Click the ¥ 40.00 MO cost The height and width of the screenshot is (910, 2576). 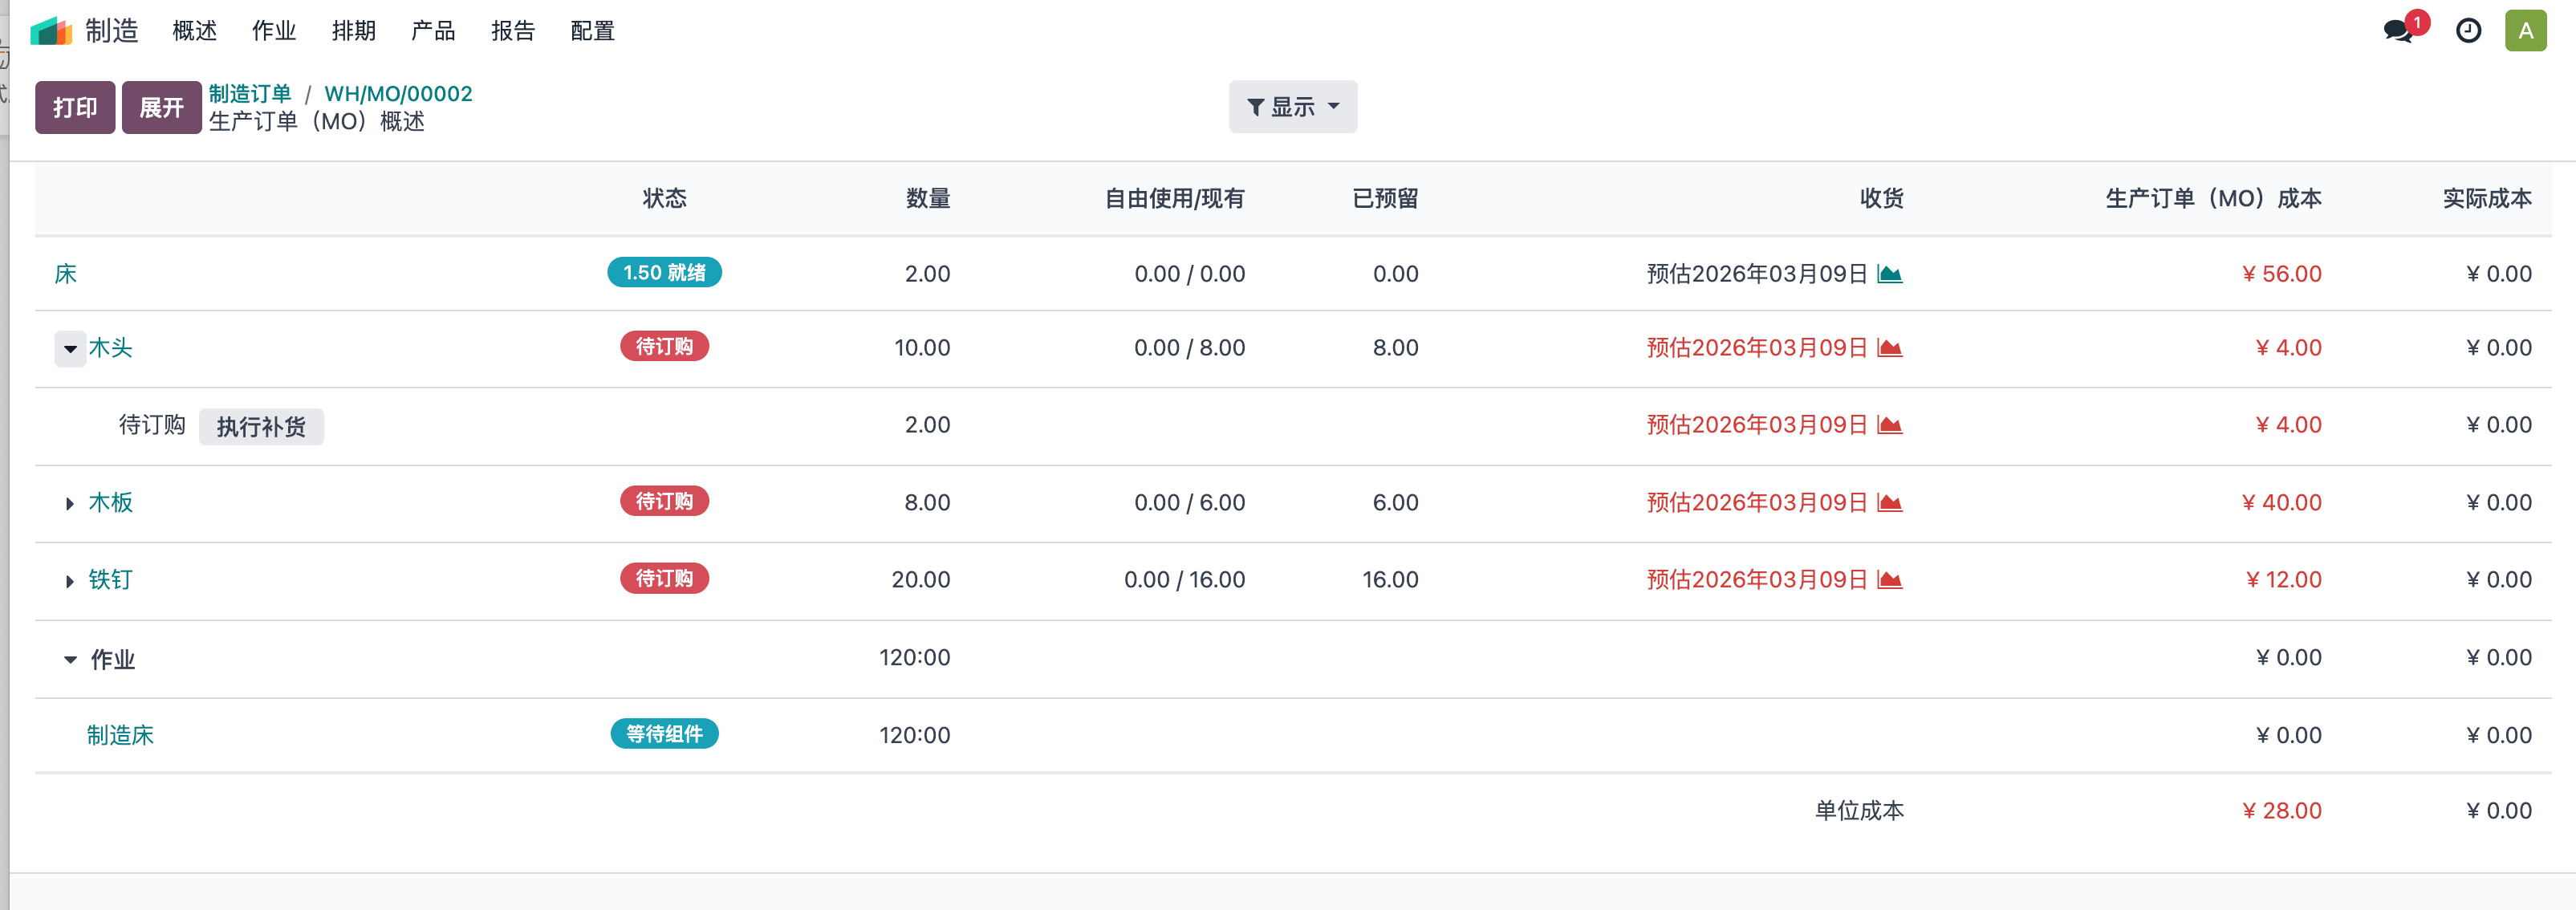pyautogui.click(x=2281, y=502)
